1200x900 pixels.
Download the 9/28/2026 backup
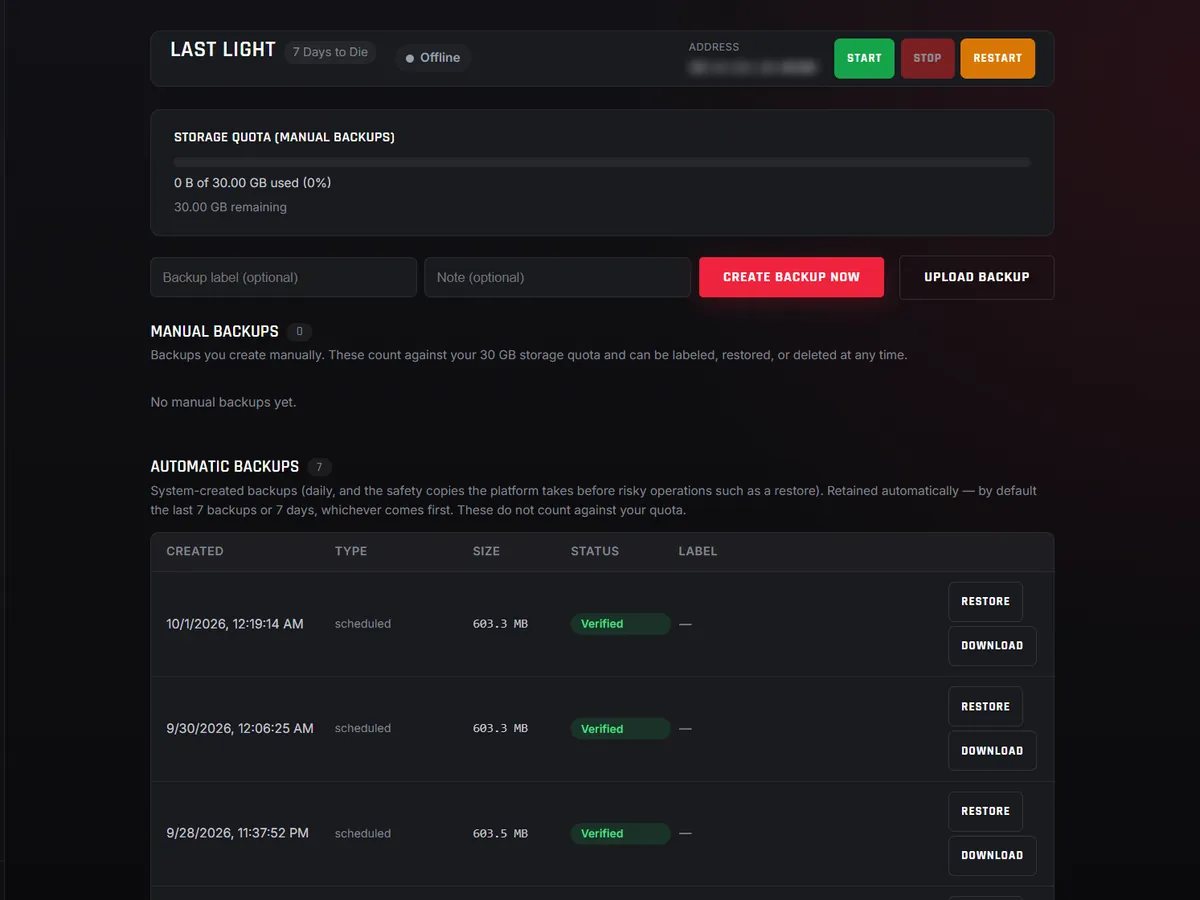pyautogui.click(x=992, y=855)
